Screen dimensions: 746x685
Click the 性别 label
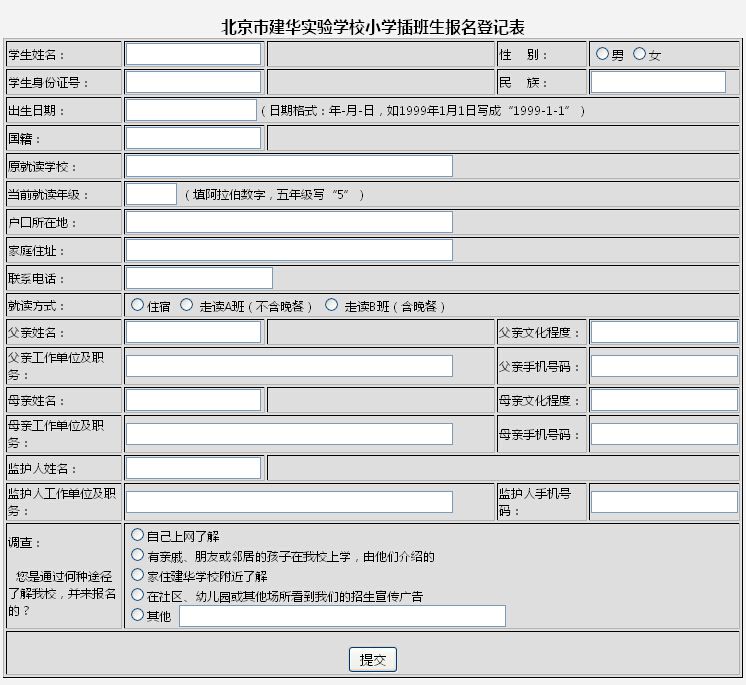tap(523, 55)
